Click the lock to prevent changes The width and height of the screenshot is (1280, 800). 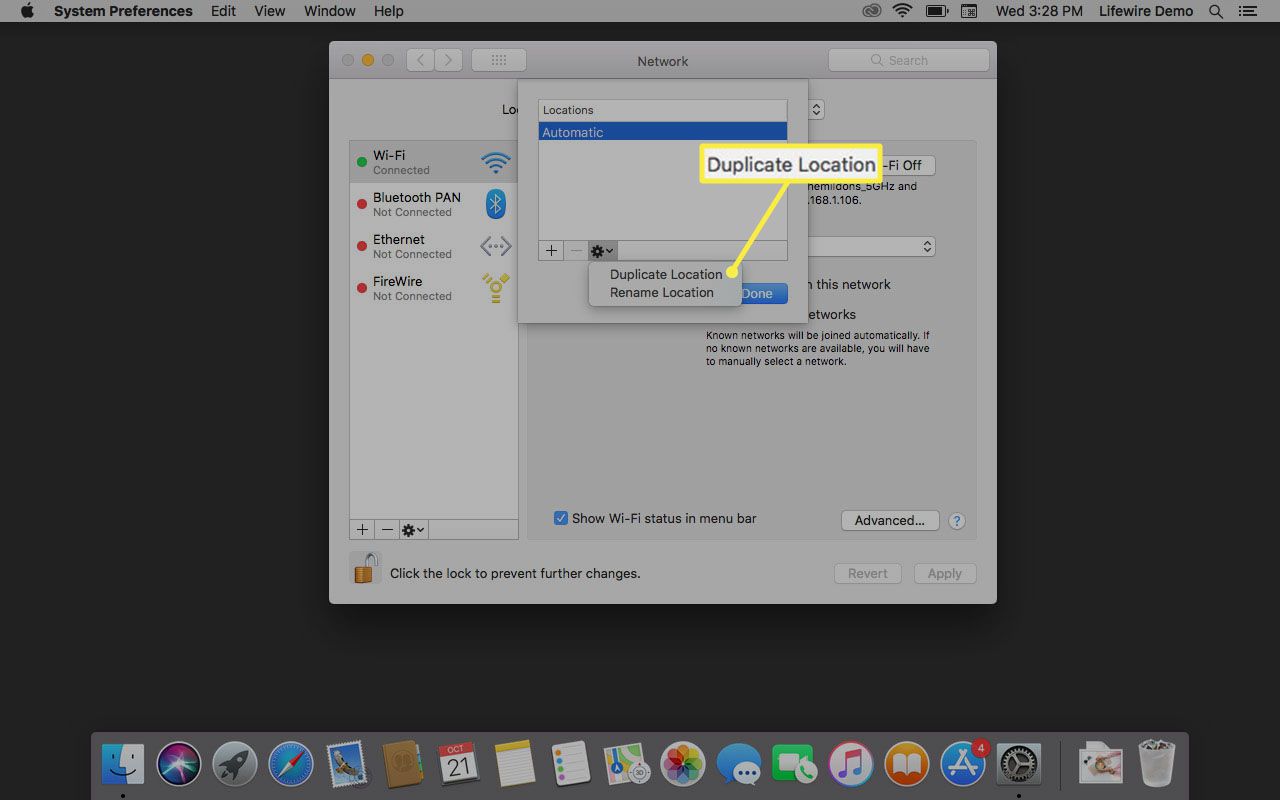click(365, 569)
